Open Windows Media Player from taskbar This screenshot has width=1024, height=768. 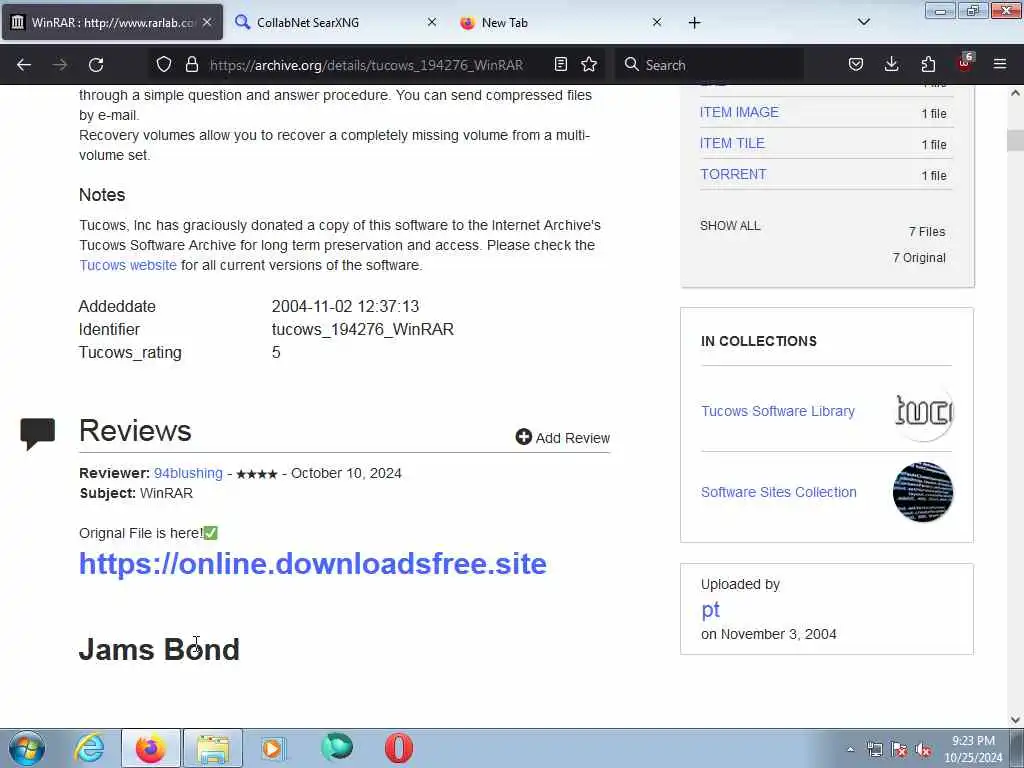(x=274, y=748)
